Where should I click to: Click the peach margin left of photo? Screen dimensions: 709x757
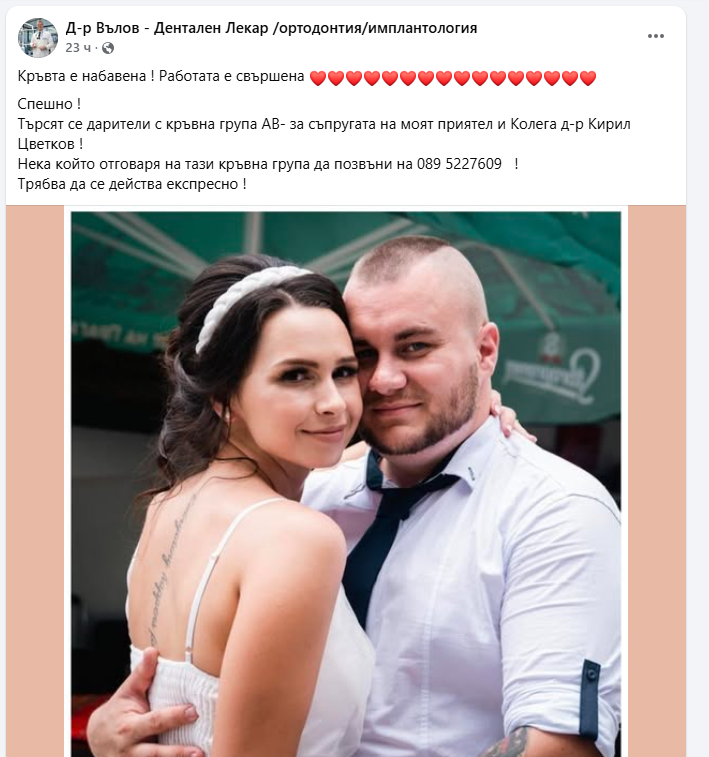pyautogui.click(x=35, y=481)
